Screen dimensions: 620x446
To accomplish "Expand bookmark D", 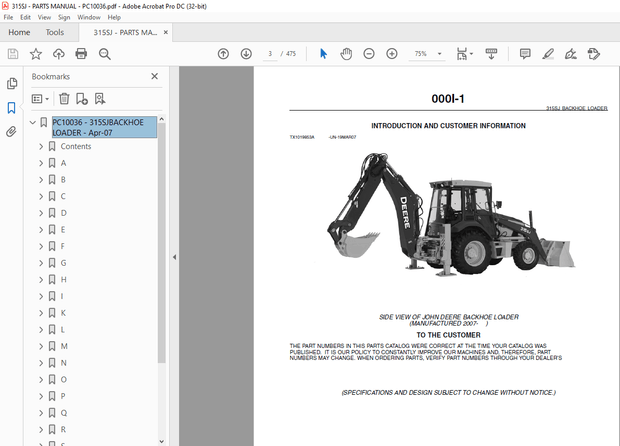I will (x=41, y=213).
